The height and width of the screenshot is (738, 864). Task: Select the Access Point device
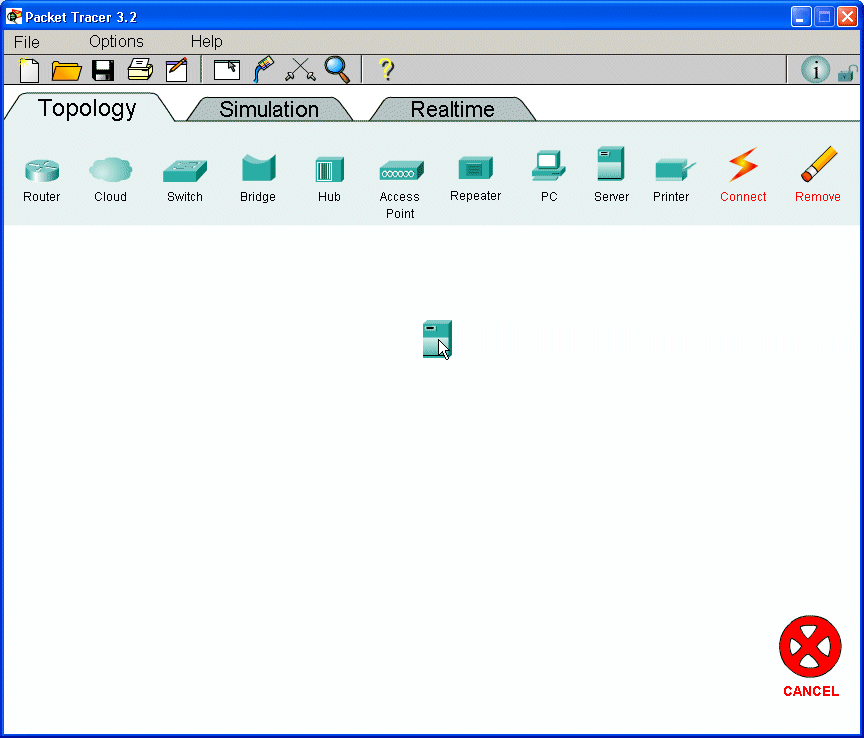click(x=401, y=190)
